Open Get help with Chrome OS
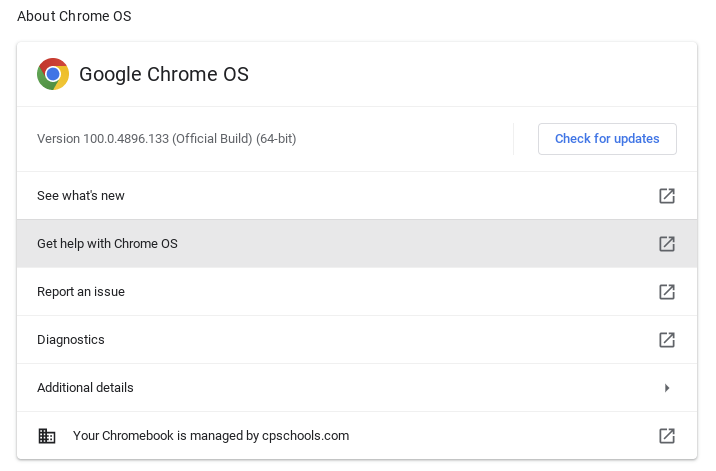The width and height of the screenshot is (716, 471). pyautogui.click(x=357, y=243)
